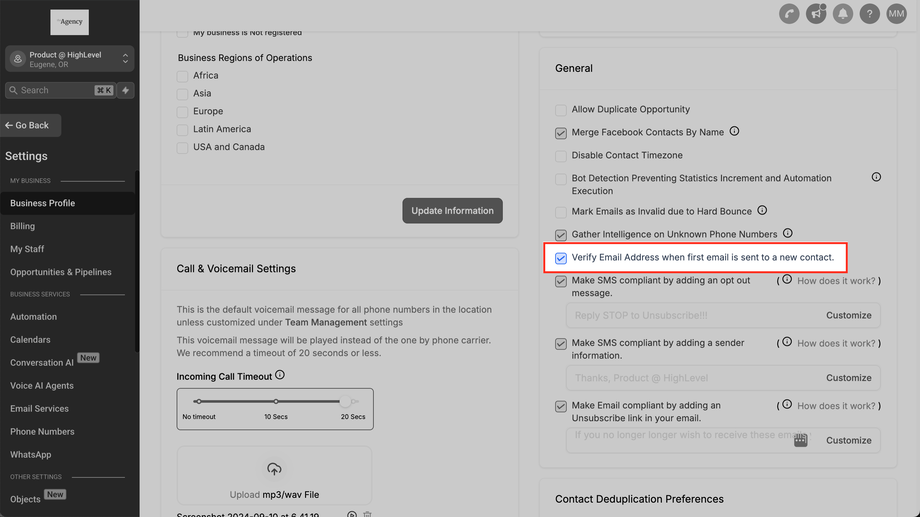
Task: Click the Update Information button
Action: pyautogui.click(x=452, y=211)
